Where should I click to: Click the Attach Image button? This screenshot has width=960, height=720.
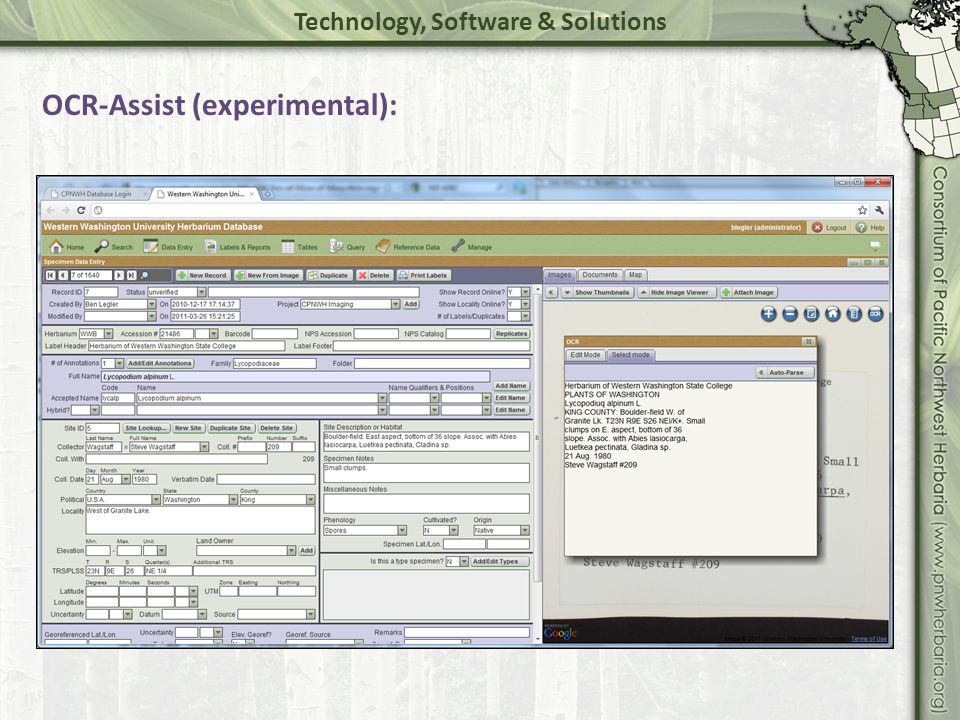tap(748, 293)
